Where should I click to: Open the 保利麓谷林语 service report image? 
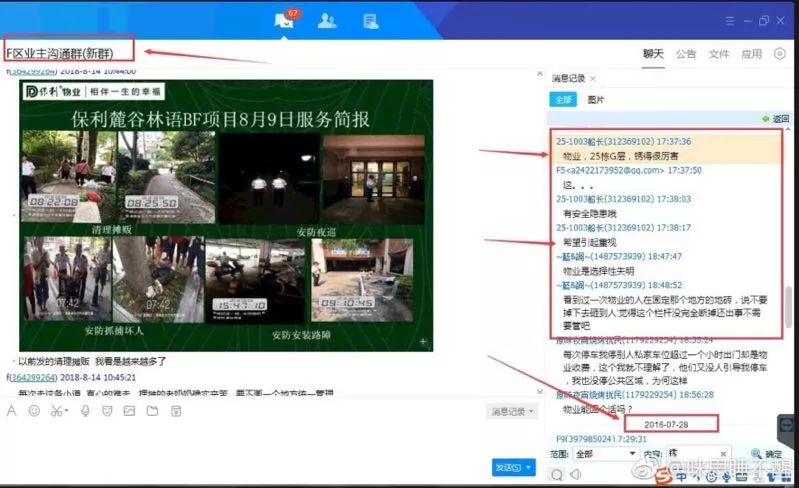(226, 215)
